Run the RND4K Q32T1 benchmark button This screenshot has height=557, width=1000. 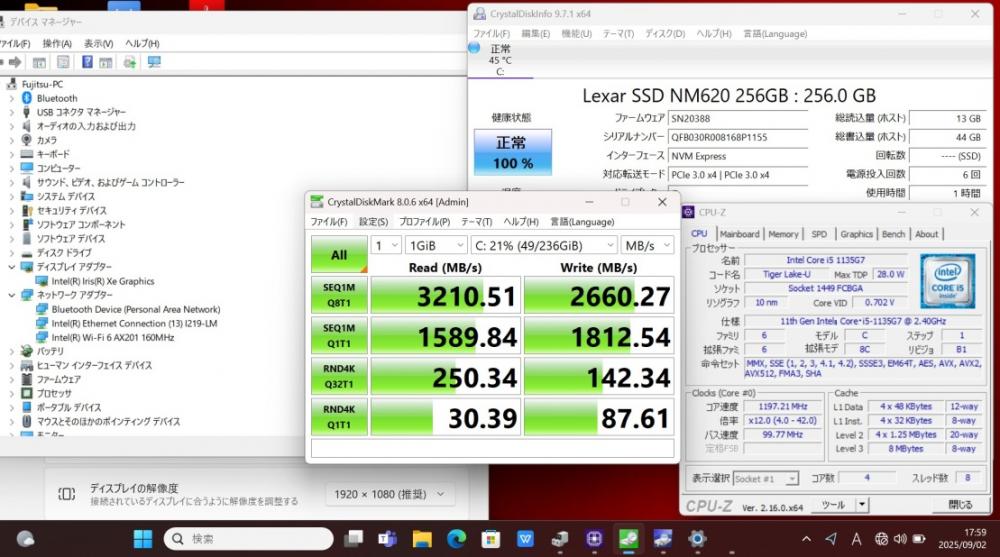pos(339,376)
